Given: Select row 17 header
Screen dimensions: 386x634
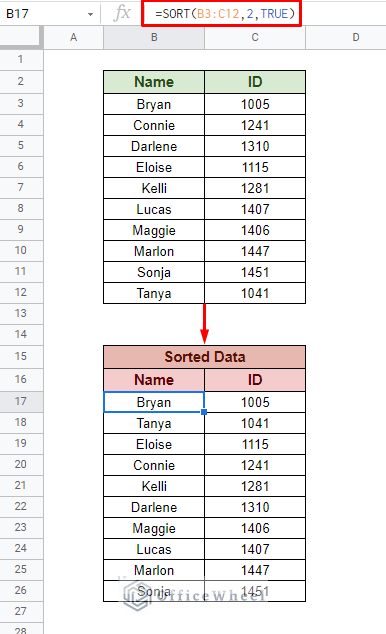Looking at the screenshot, I should point(21,402).
